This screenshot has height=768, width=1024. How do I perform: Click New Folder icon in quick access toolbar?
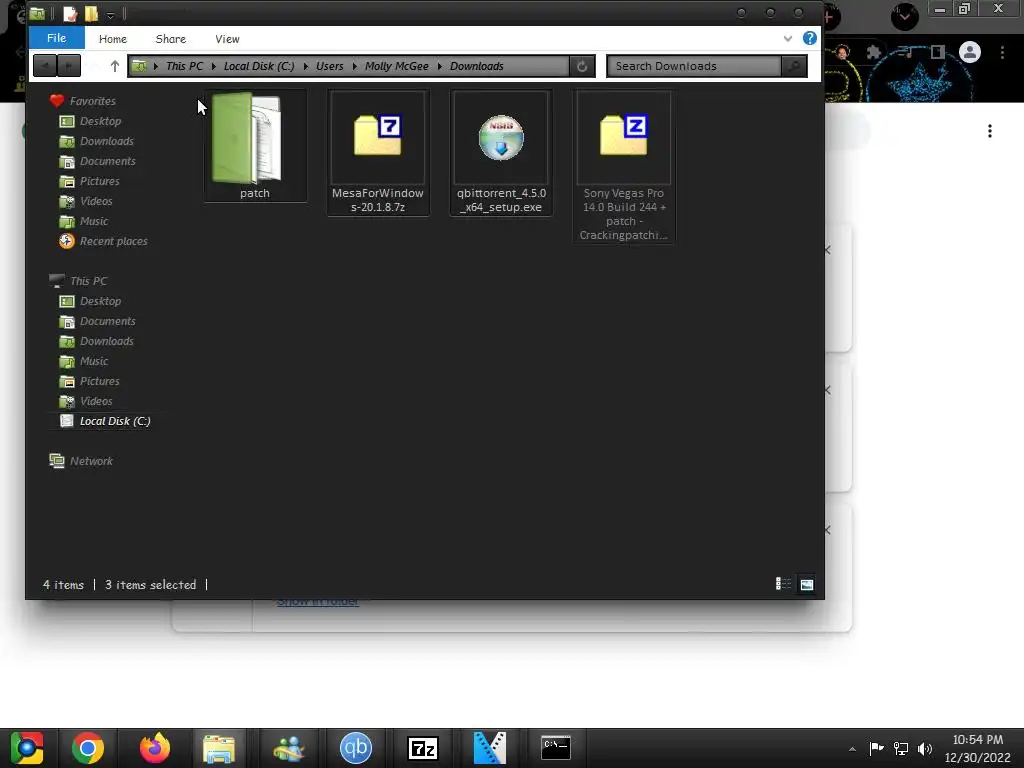pyautogui.click(x=91, y=14)
